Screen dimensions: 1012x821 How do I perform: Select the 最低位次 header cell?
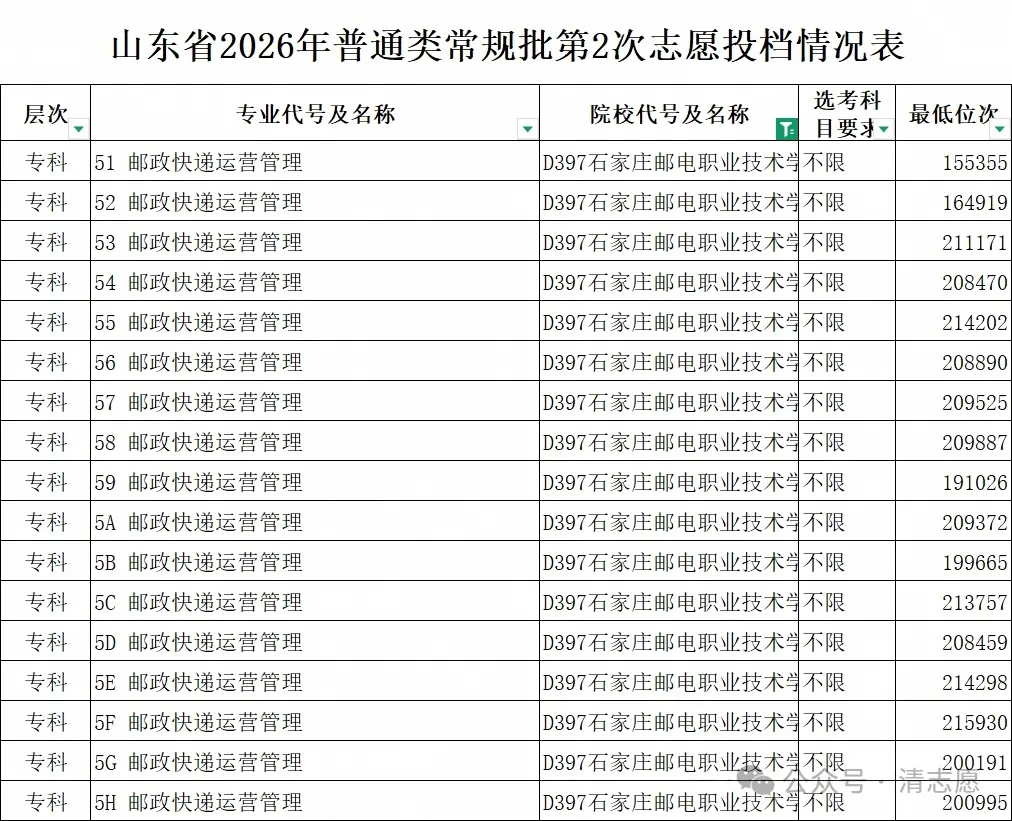tap(954, 113)
